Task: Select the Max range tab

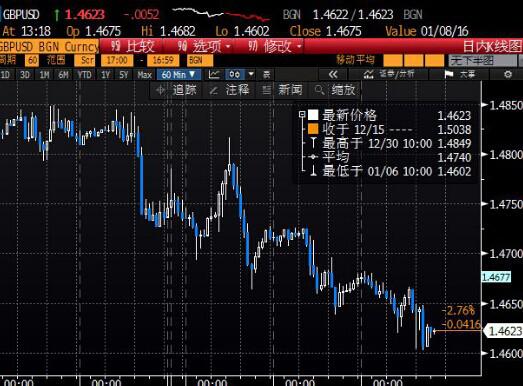Action: (144, 74)
